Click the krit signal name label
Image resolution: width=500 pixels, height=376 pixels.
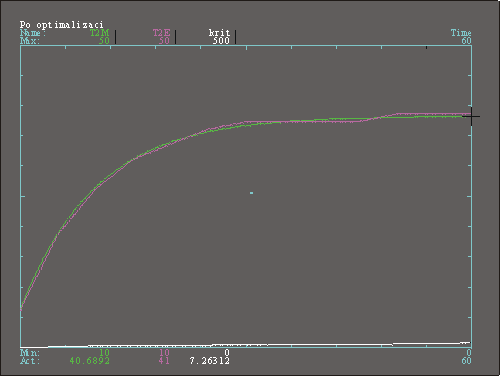pos(219,33)
